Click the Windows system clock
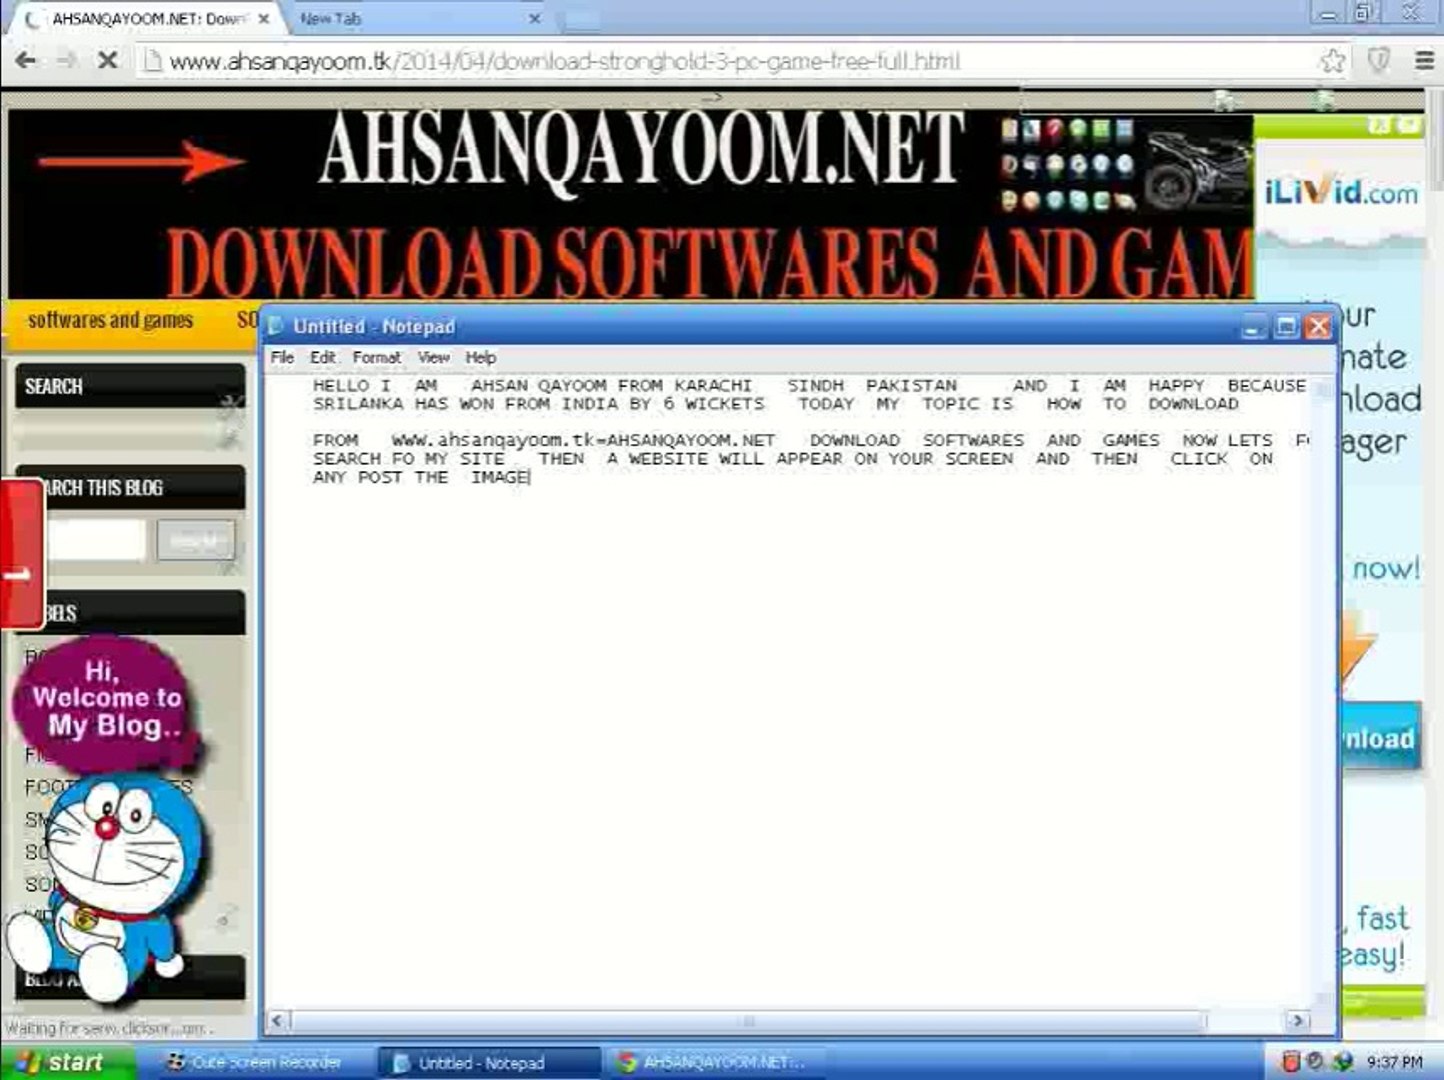Image resolution: width=1444 pixels, height=1080 pixels. 1394,1062
